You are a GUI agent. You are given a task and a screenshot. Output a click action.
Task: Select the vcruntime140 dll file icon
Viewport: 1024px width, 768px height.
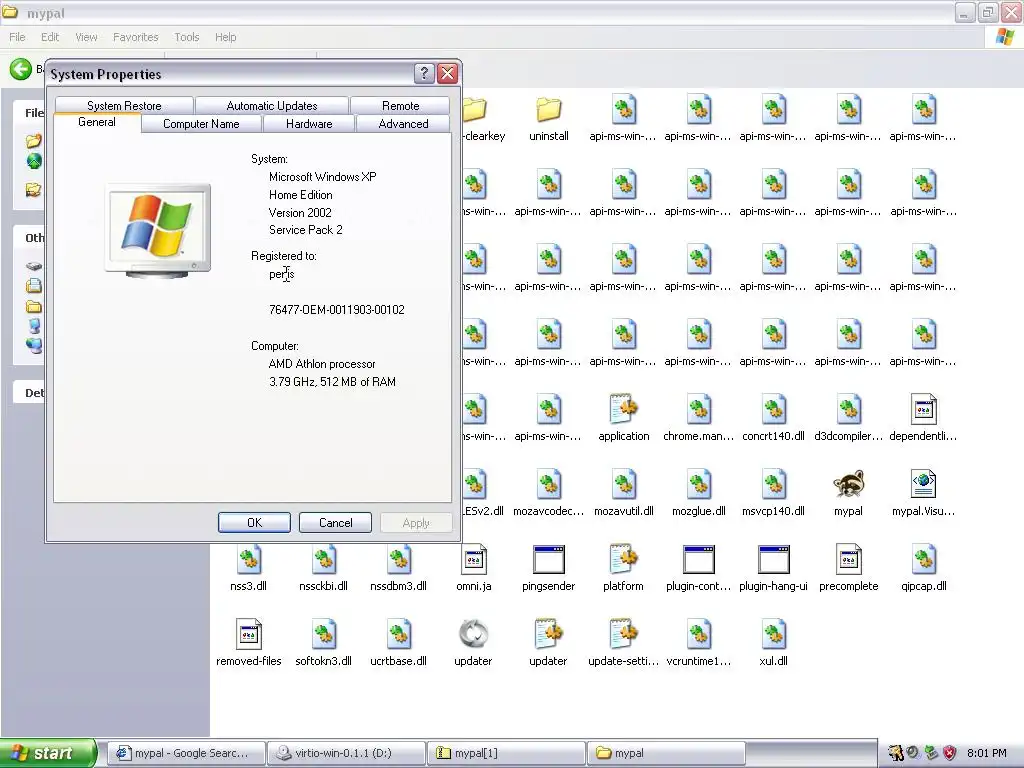(x=698, y=634)
